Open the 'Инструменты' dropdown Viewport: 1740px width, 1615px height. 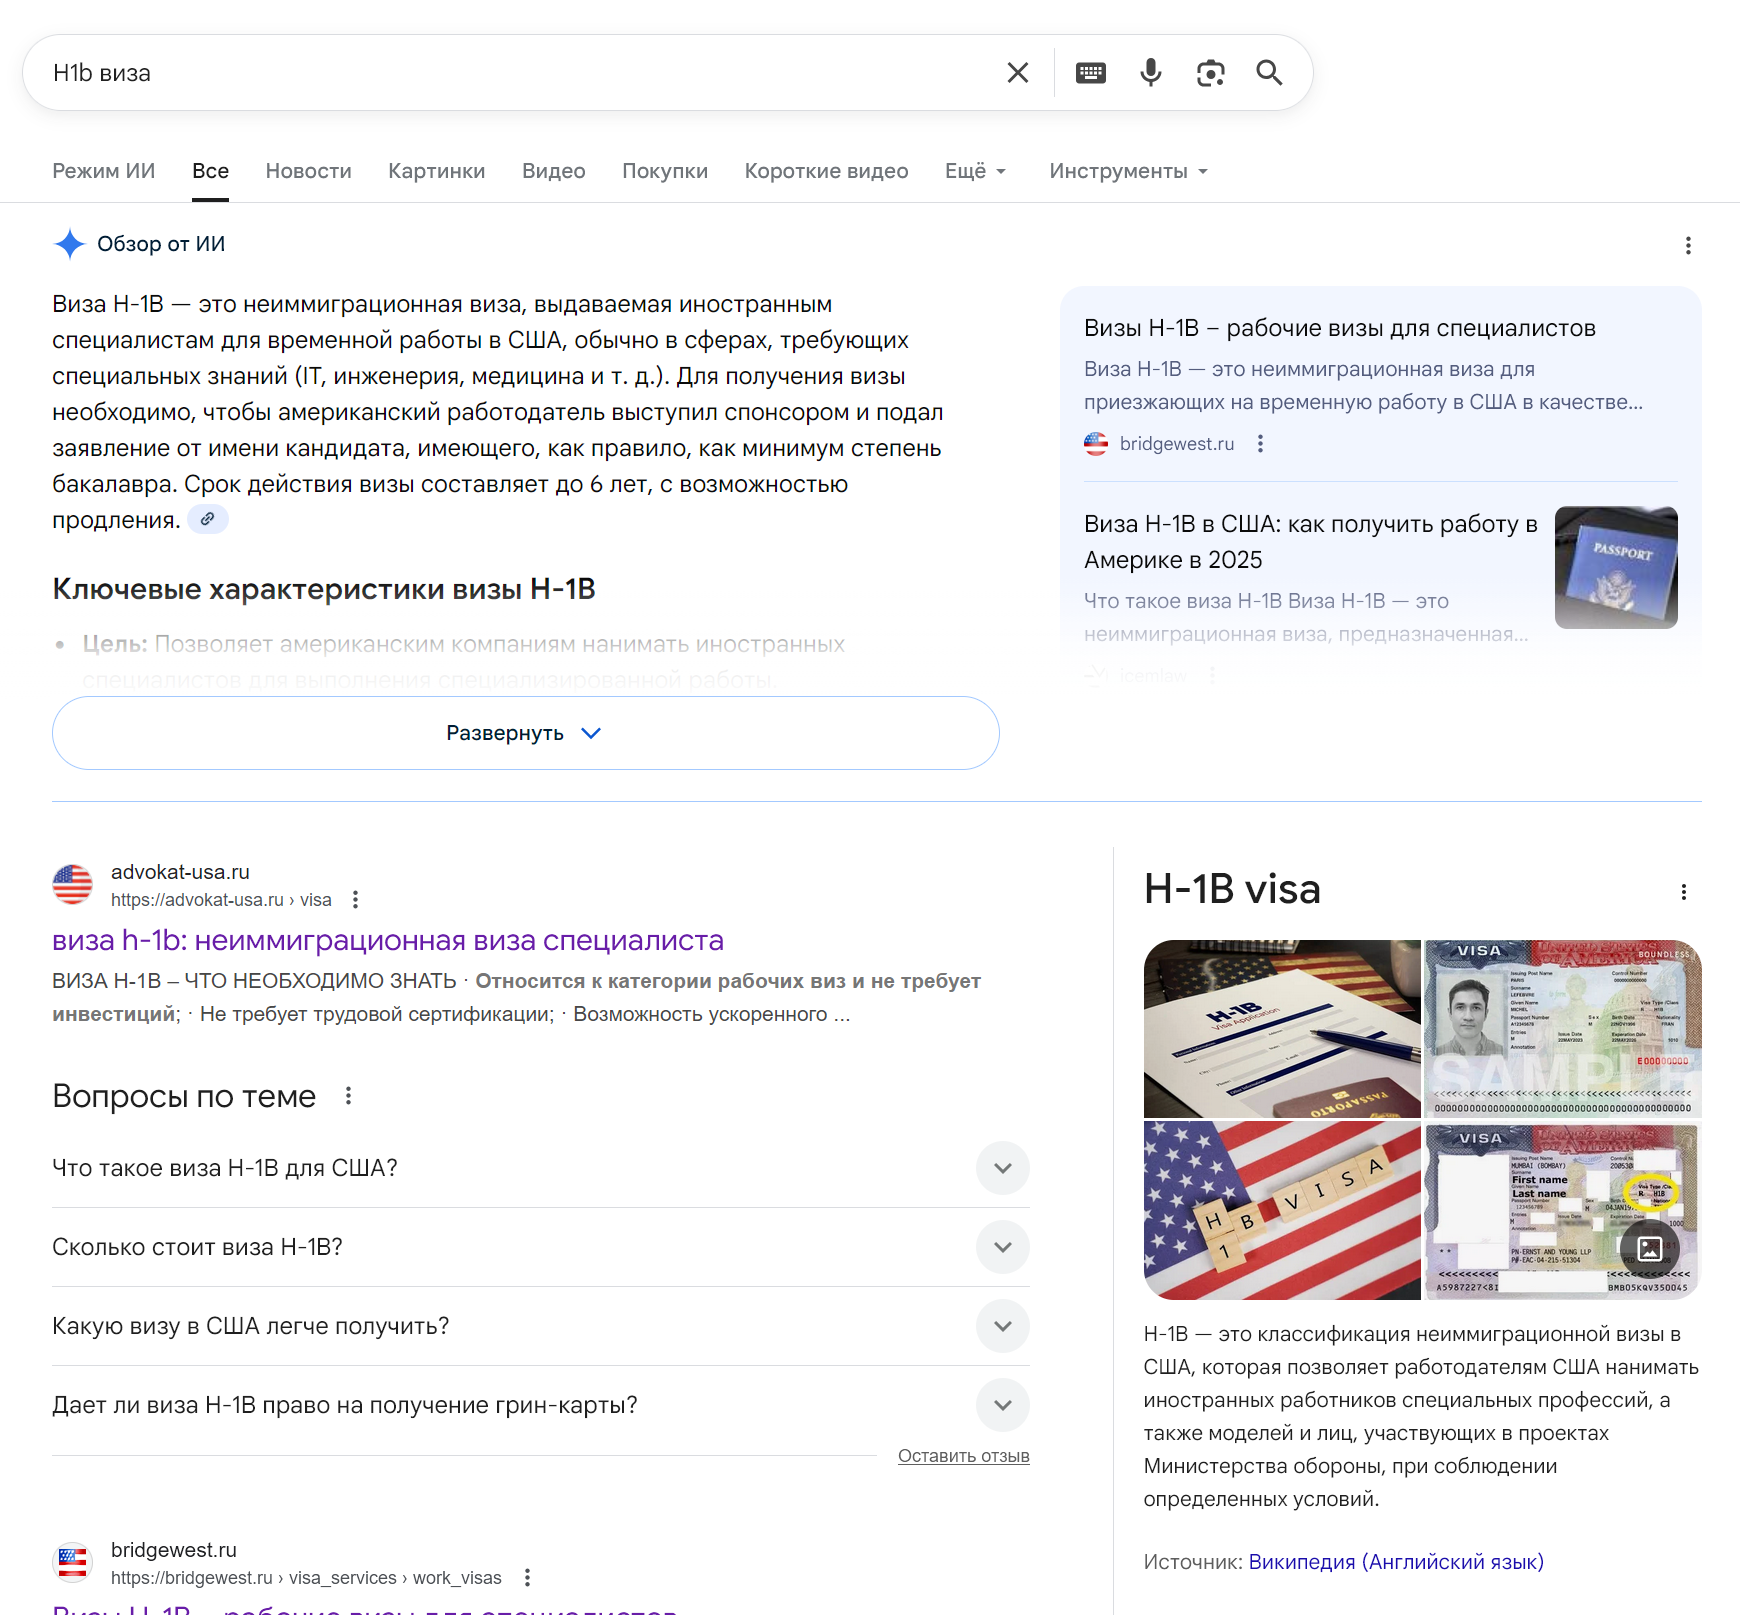pyautogui.click(x=1129, y=171)
